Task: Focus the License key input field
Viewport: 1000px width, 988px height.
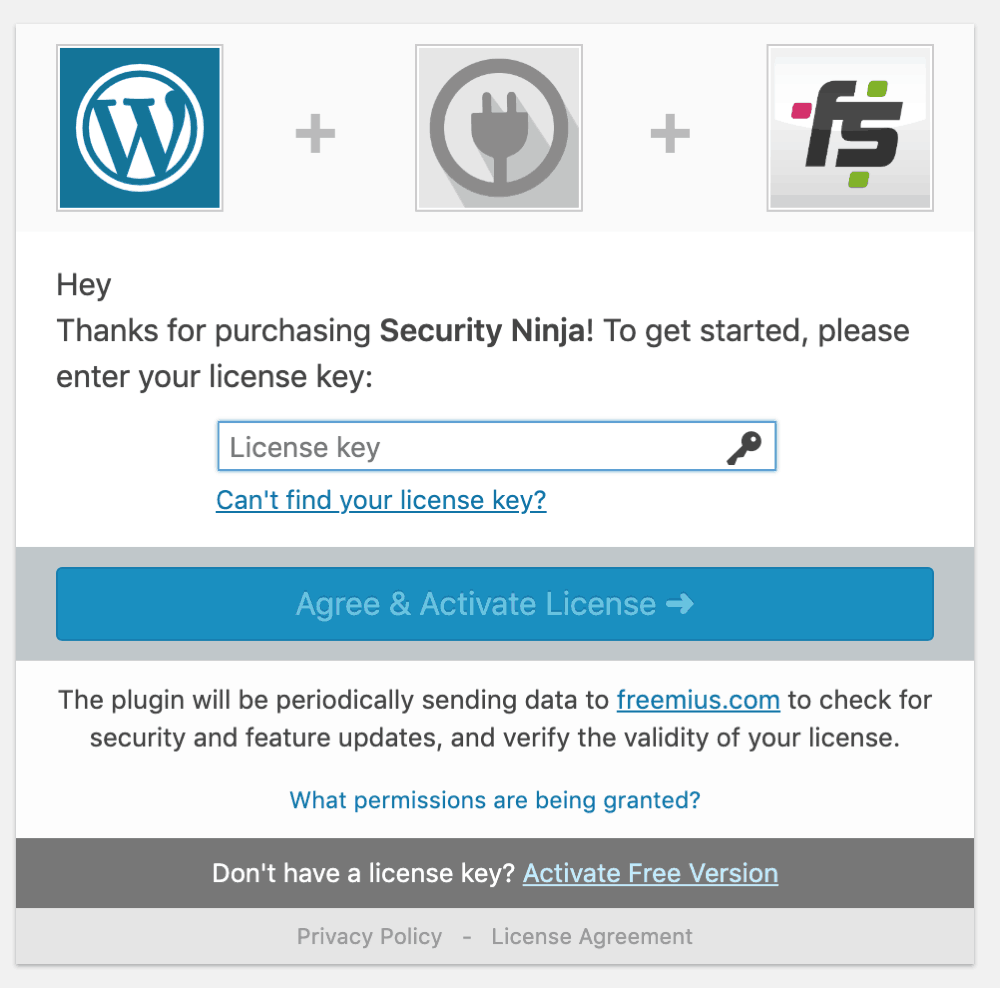Action: (470, 447)
